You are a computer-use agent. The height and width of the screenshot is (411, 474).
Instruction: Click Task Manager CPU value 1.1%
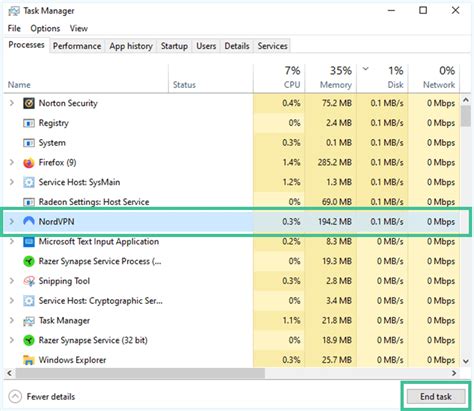[291, 321]
